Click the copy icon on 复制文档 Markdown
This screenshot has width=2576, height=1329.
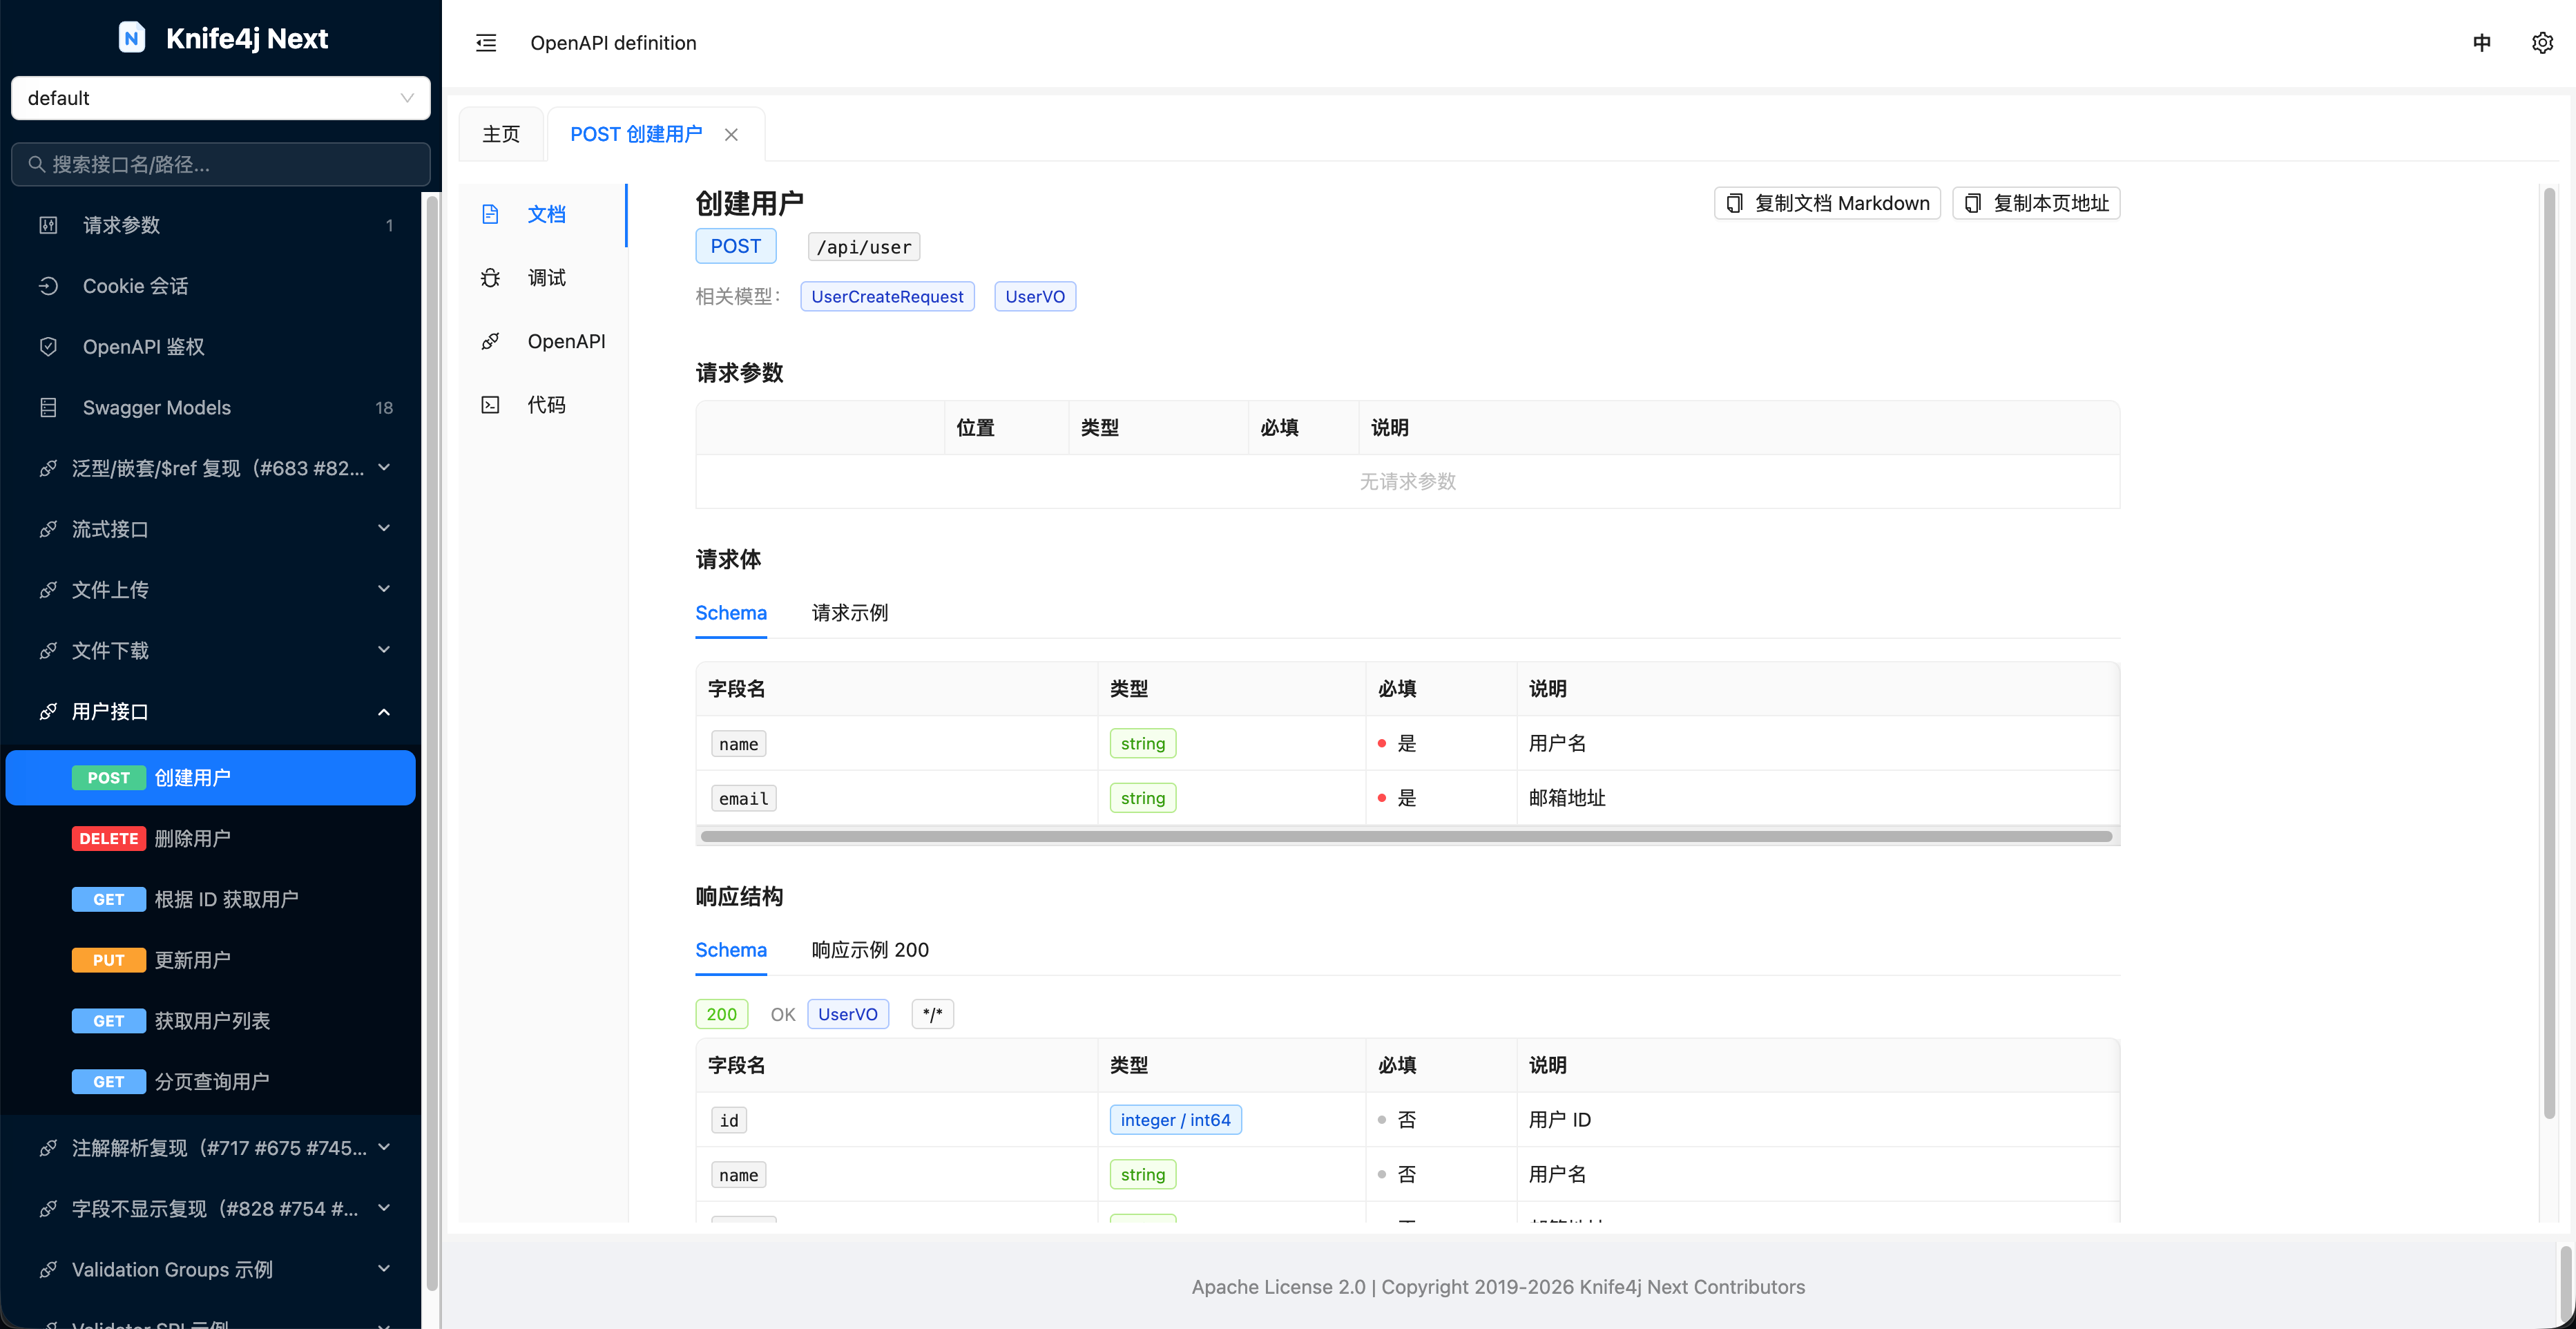tap(1735, 203)
